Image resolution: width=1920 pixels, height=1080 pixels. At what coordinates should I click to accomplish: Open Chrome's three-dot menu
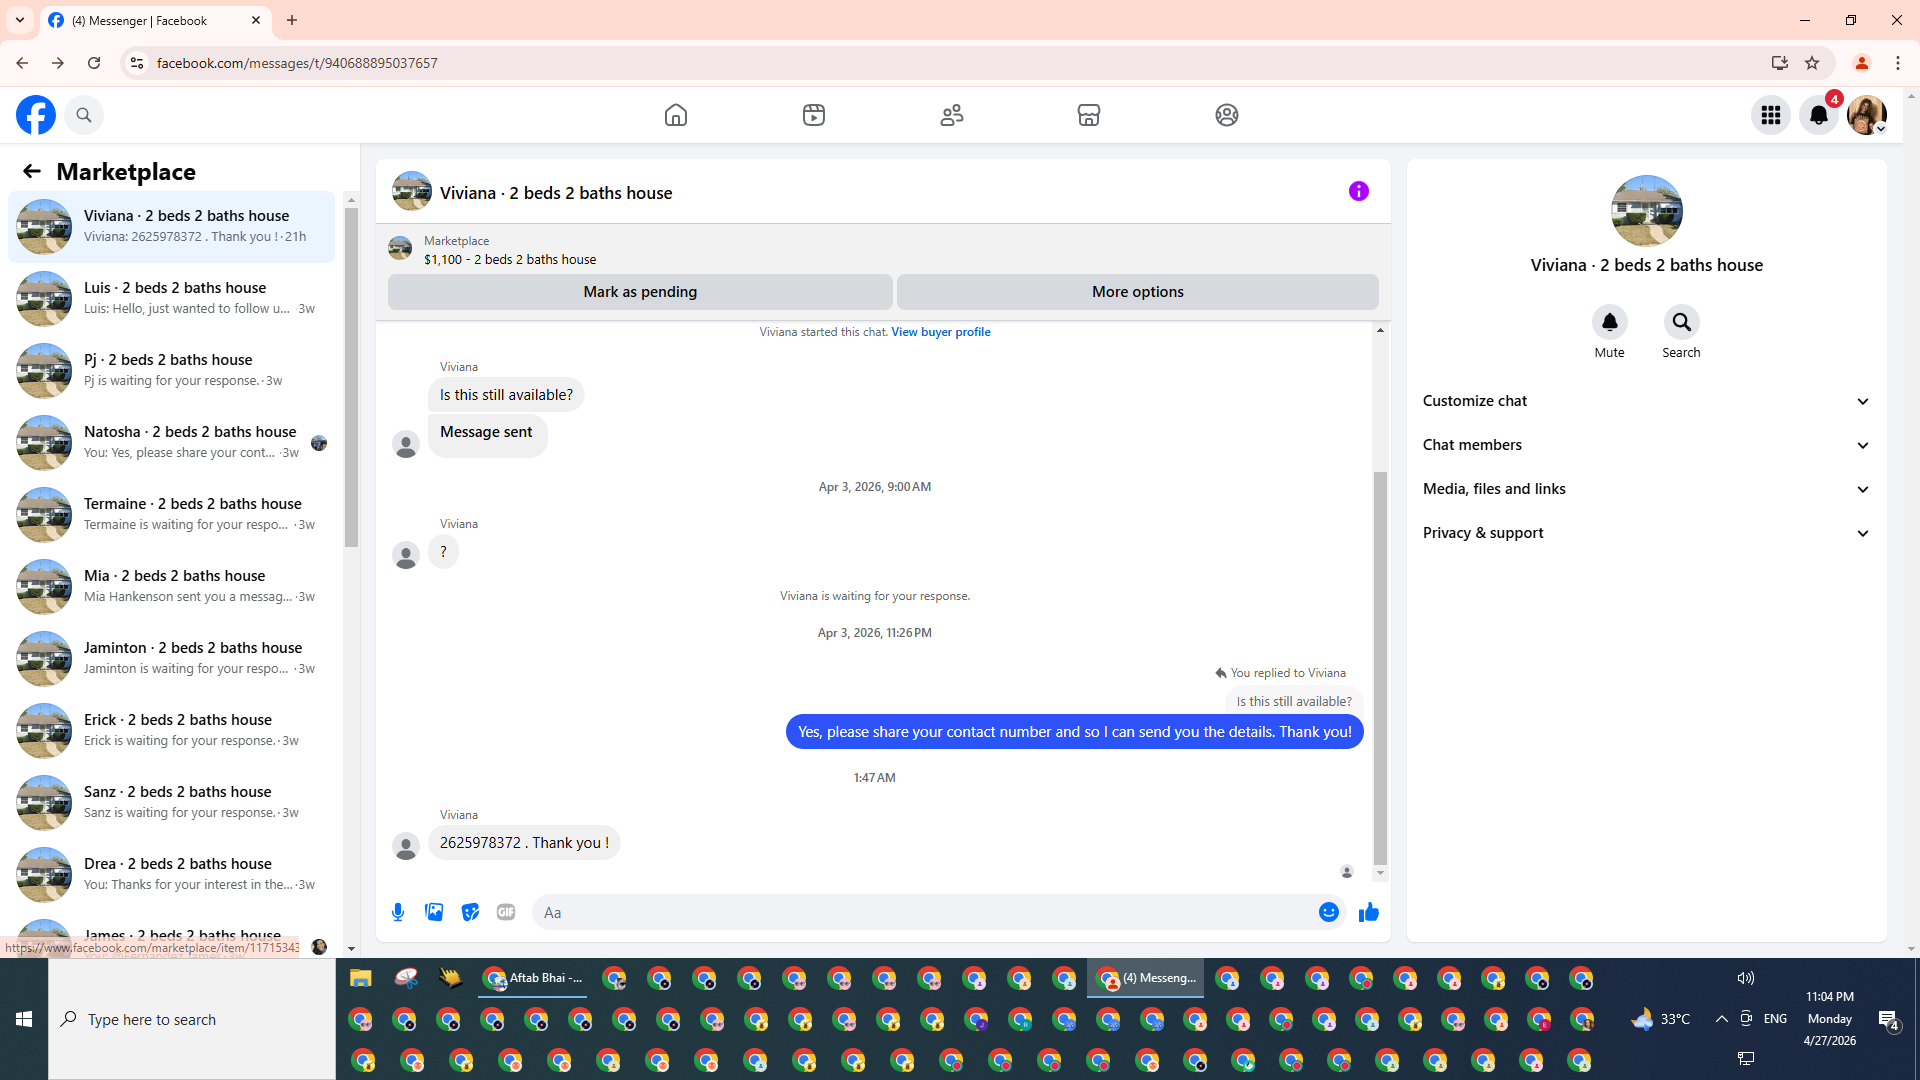point(1898,63)
